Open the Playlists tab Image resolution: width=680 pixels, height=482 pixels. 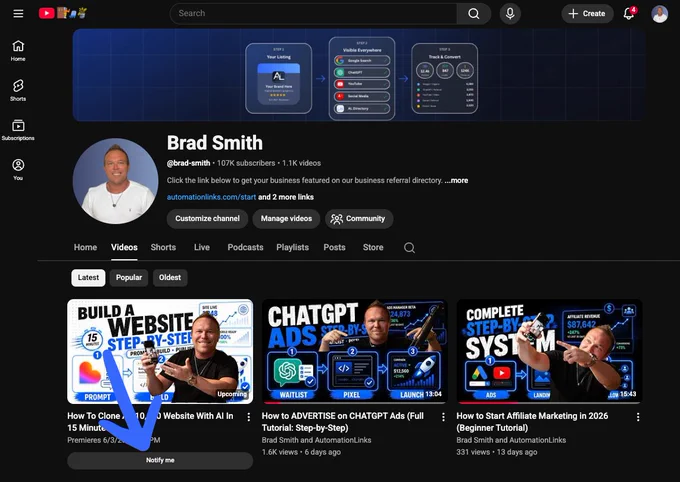pos(293,247)
